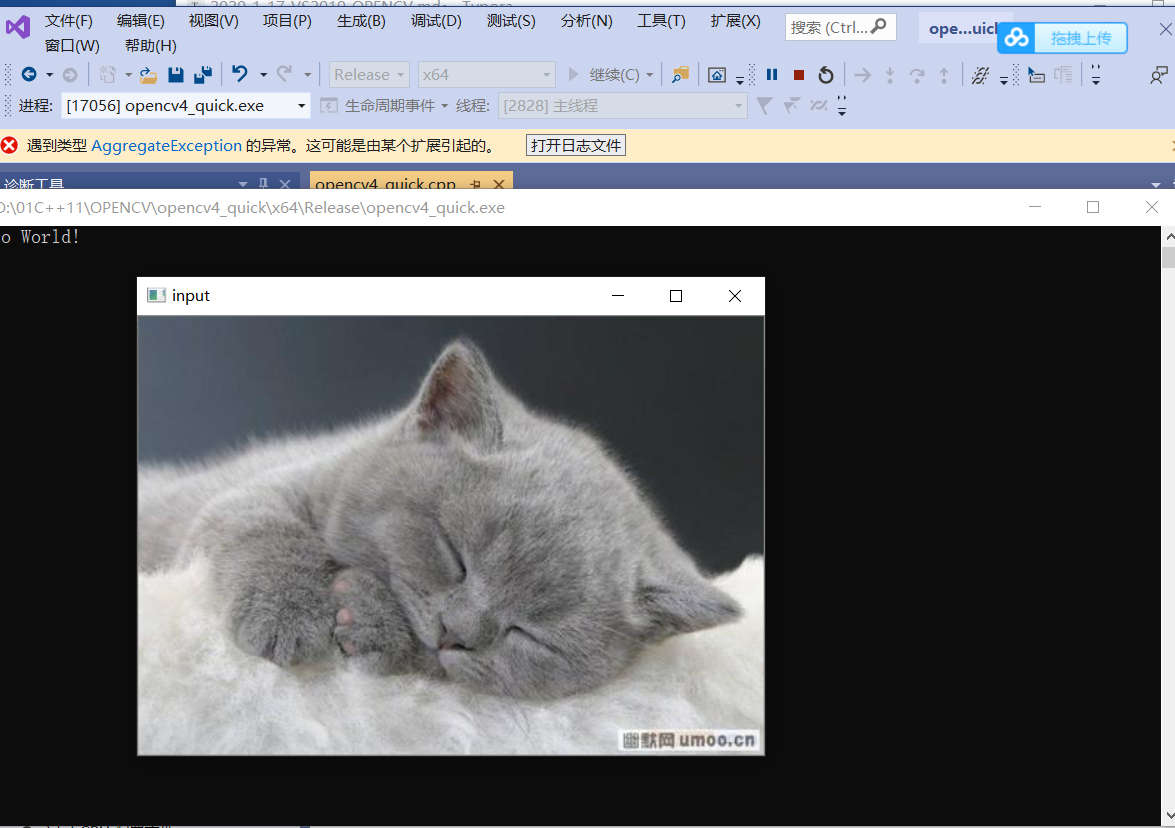Screen dimensions: 1175x828
Task: Open the 测试(S) menu
Action: point(511,20)
